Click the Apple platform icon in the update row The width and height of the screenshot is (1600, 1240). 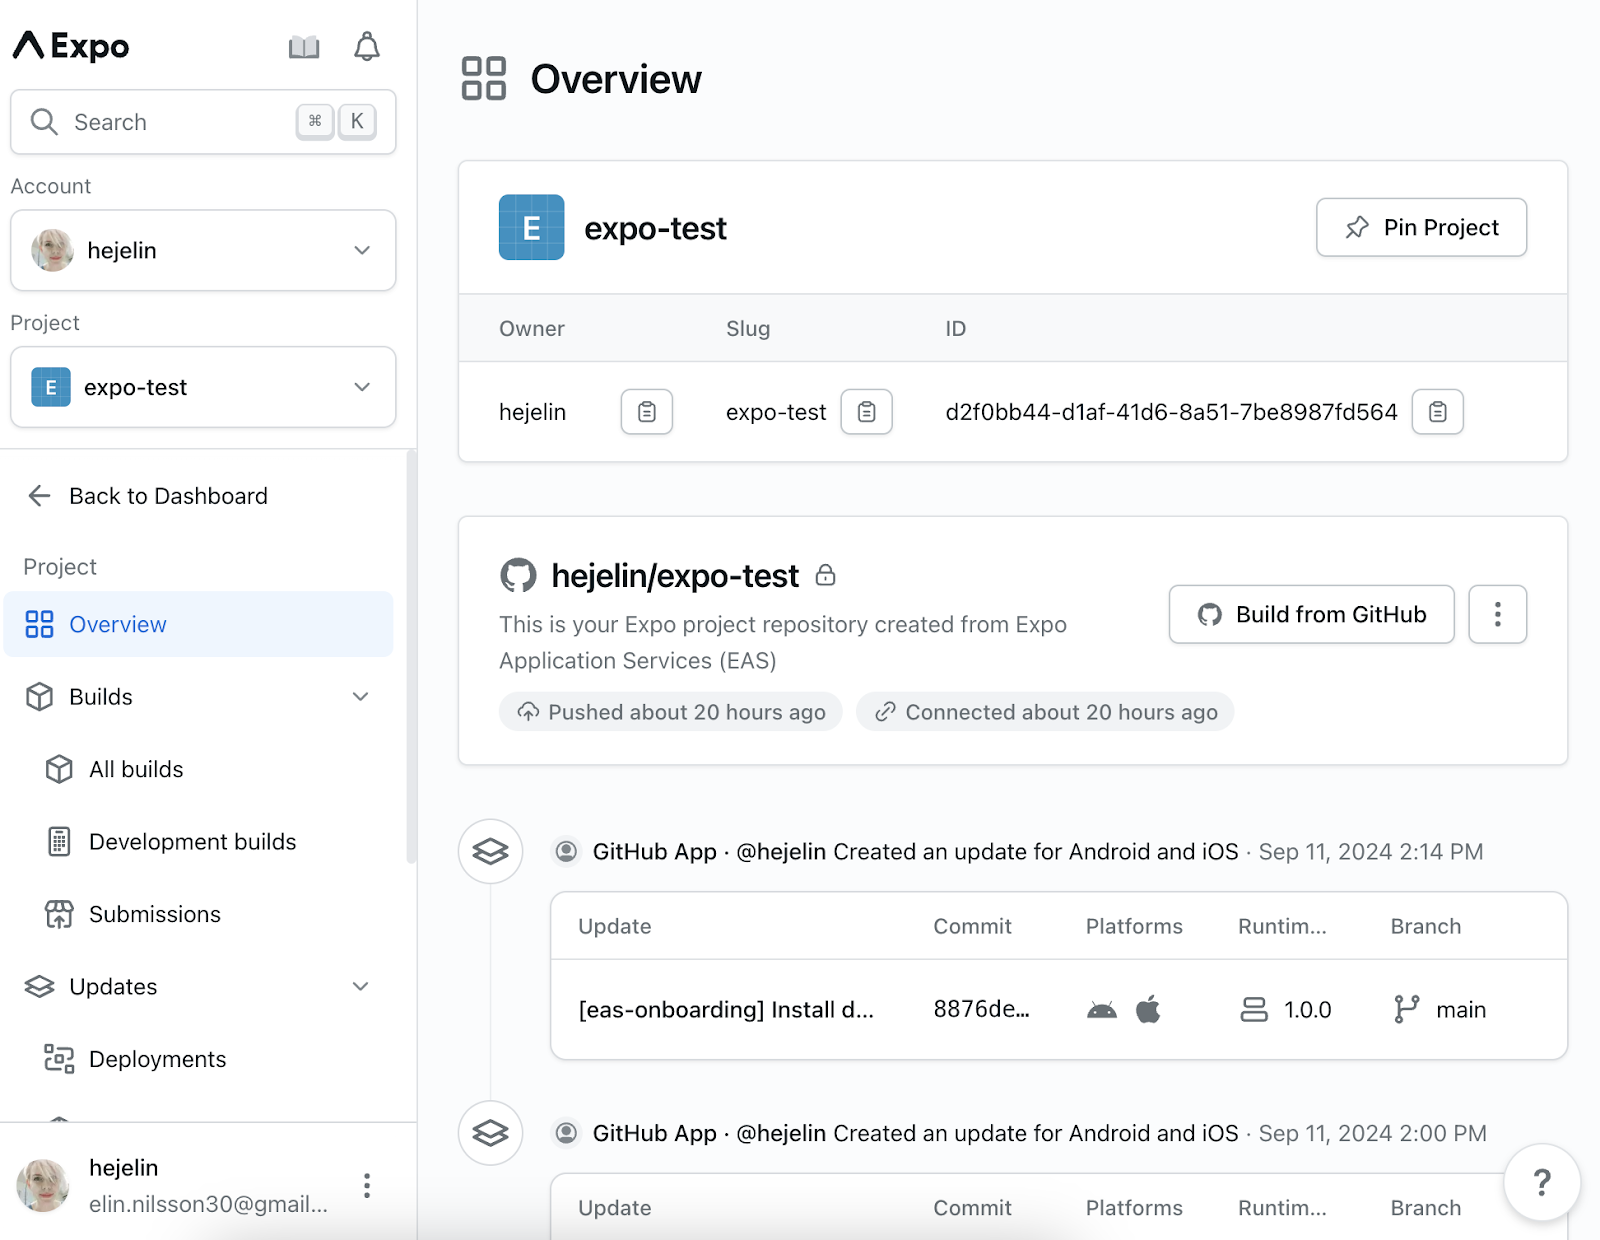1148,1009
